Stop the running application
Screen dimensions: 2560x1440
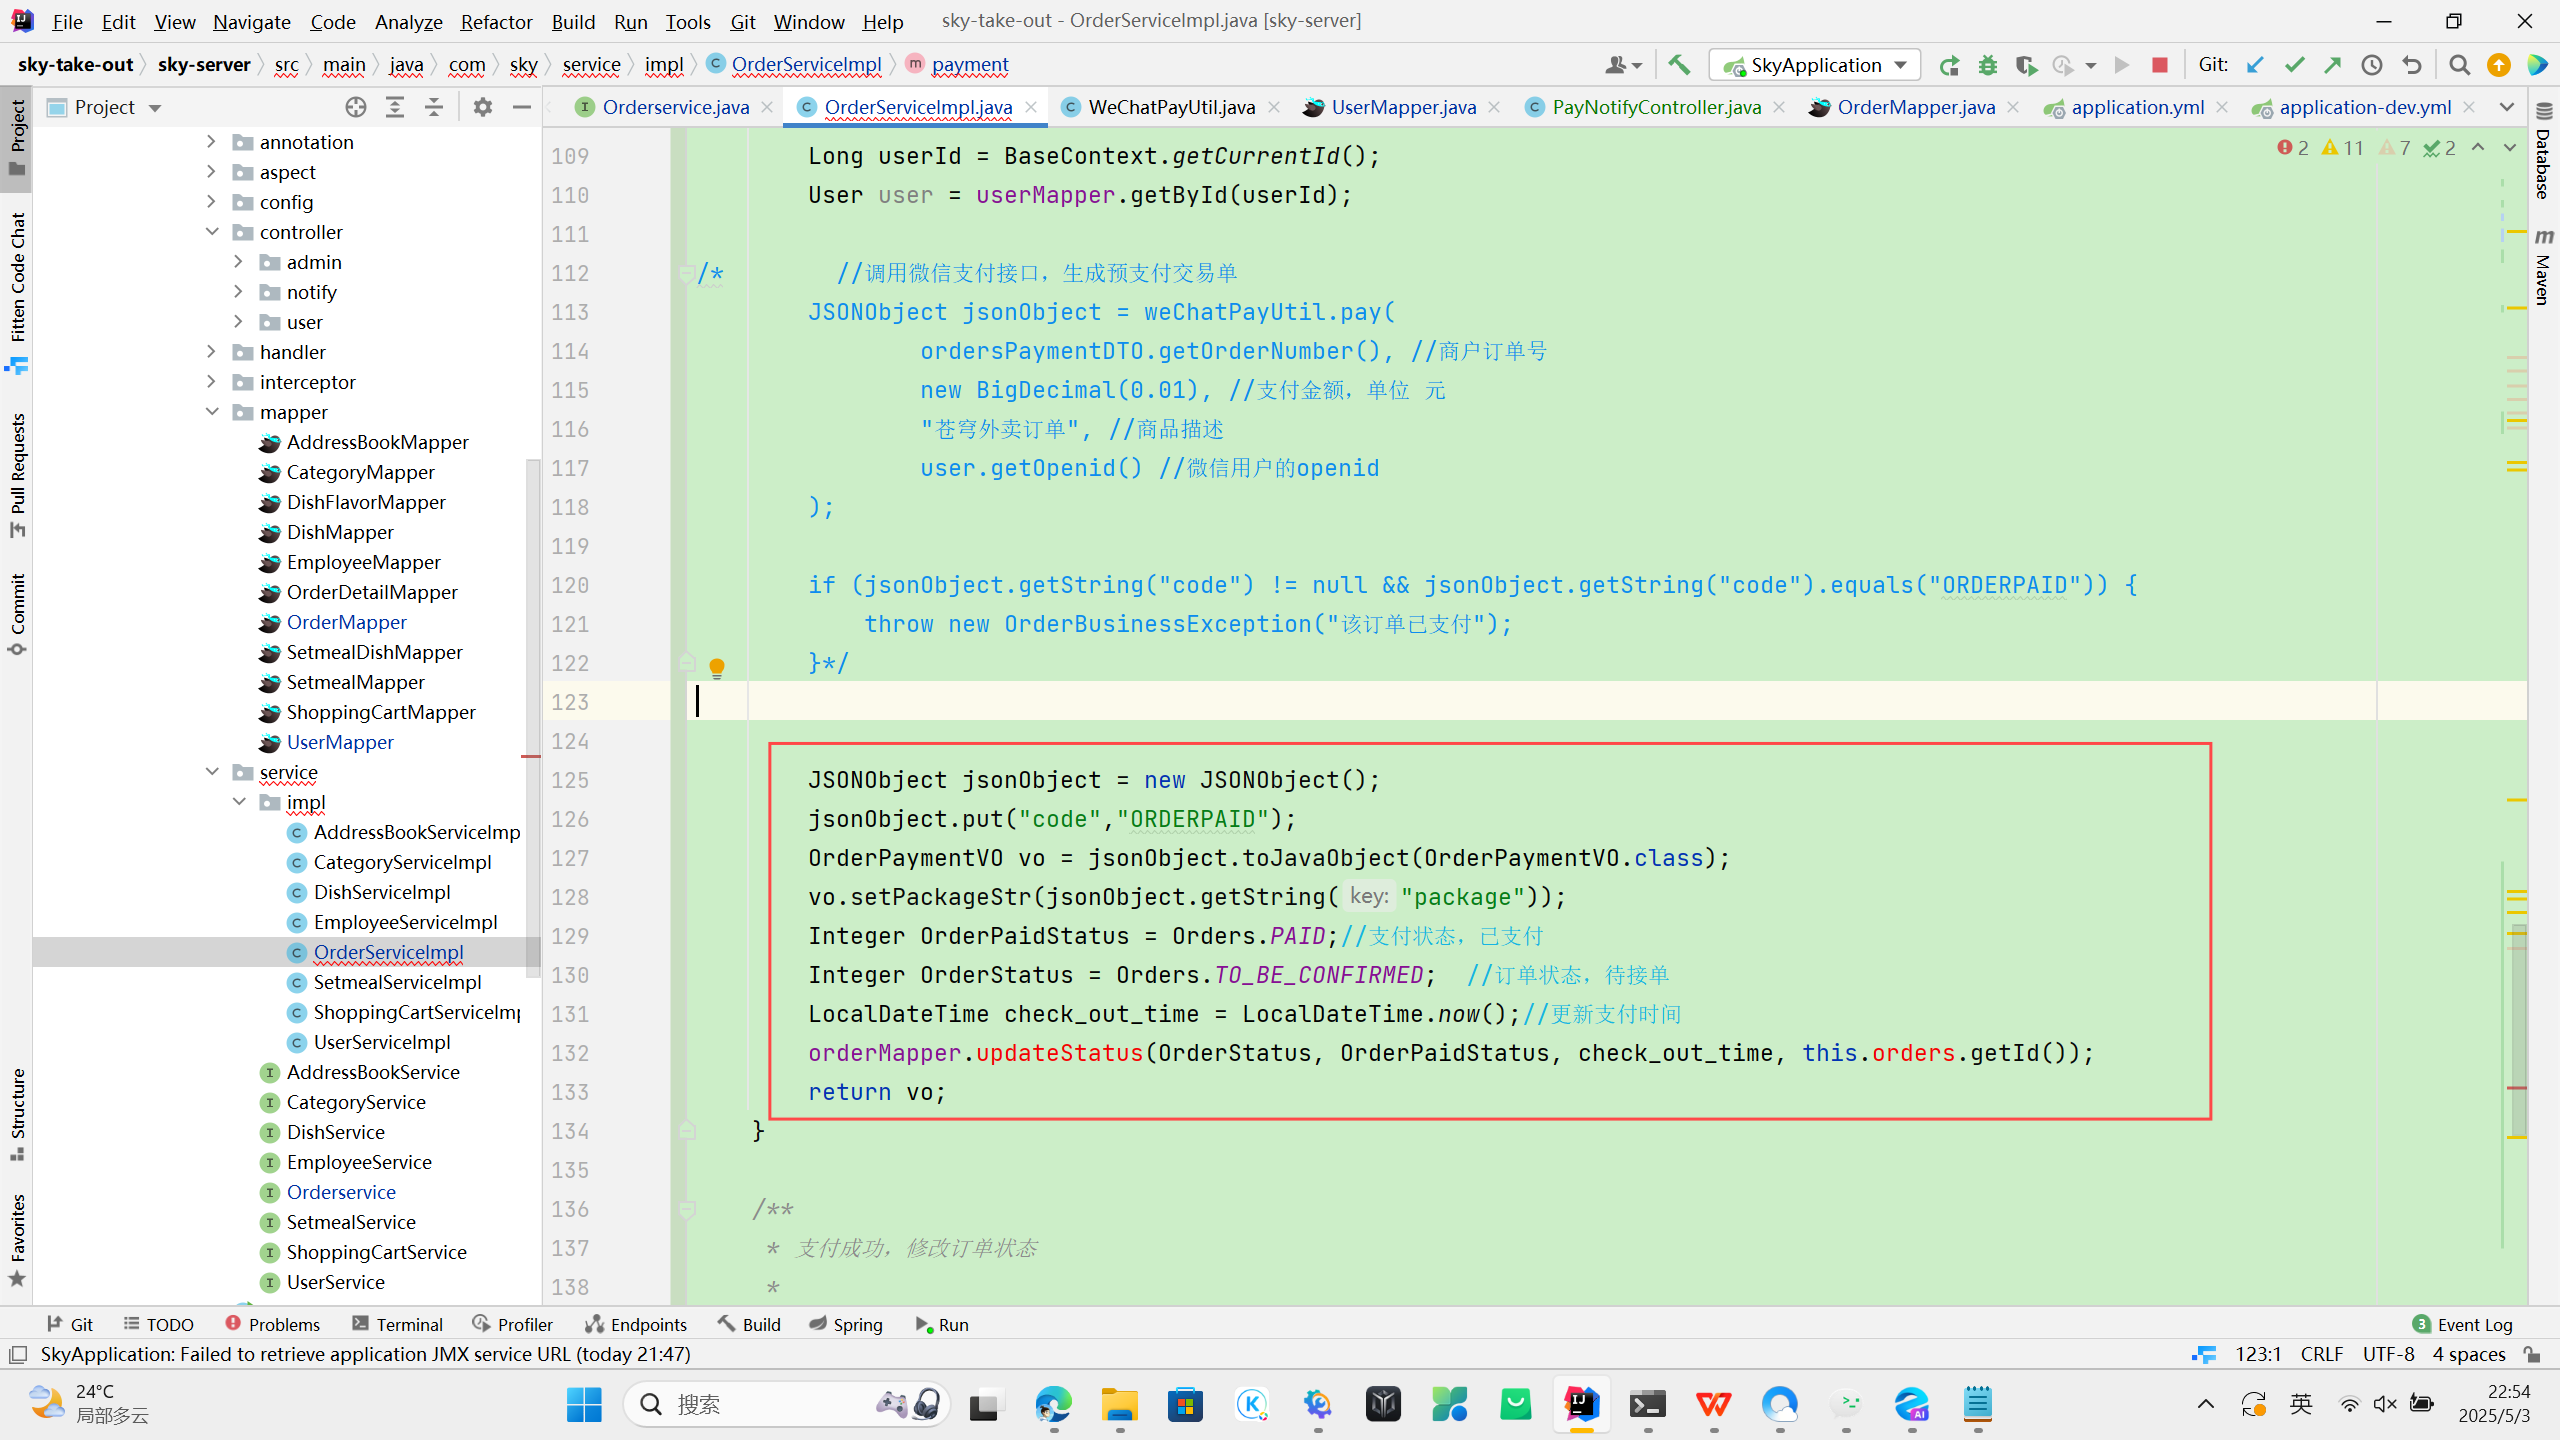pos(2160,65)
